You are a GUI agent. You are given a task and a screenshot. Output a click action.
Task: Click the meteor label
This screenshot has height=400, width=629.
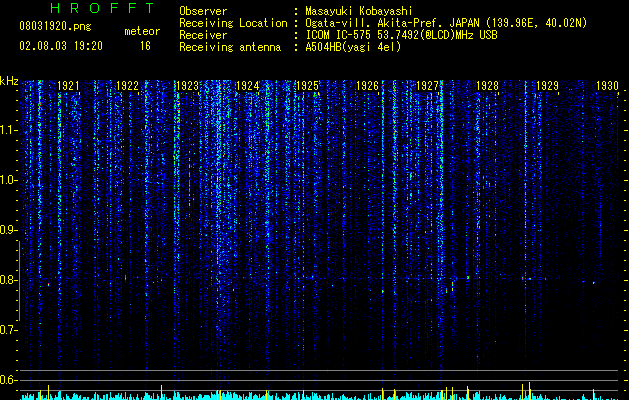(142, 31)
